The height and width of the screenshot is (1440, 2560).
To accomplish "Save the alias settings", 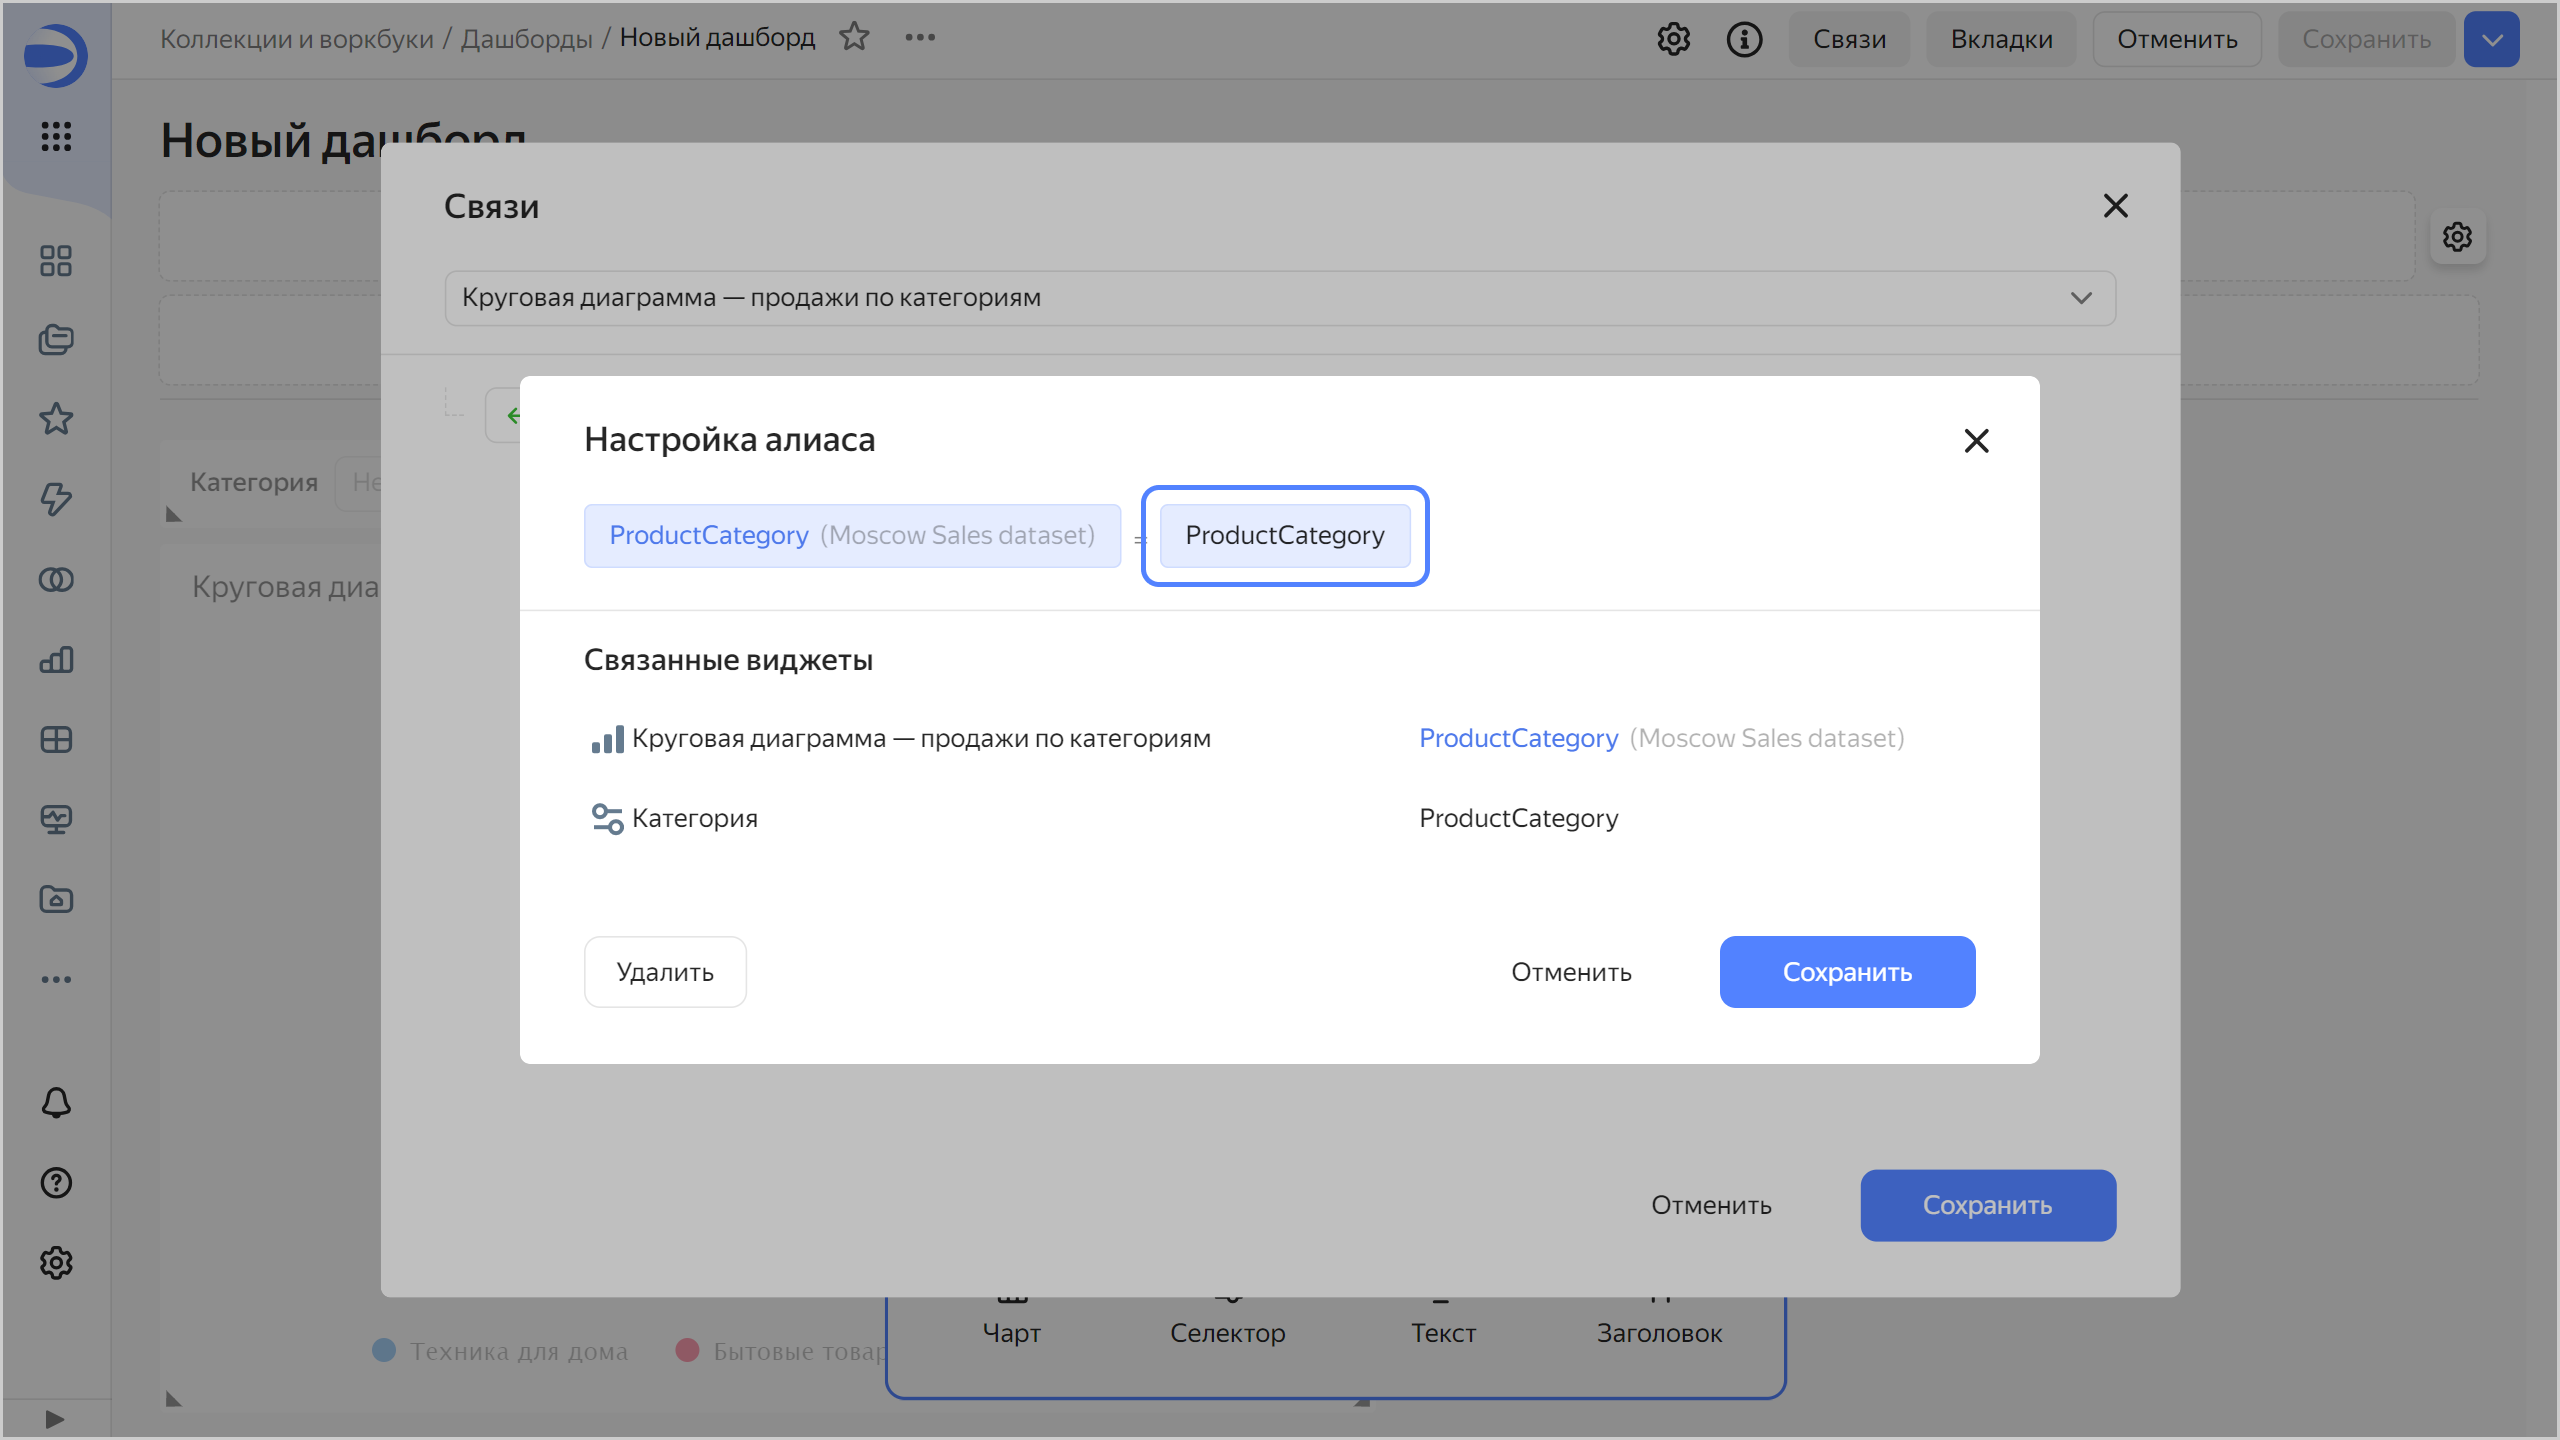I will (x=1847, y=972).
